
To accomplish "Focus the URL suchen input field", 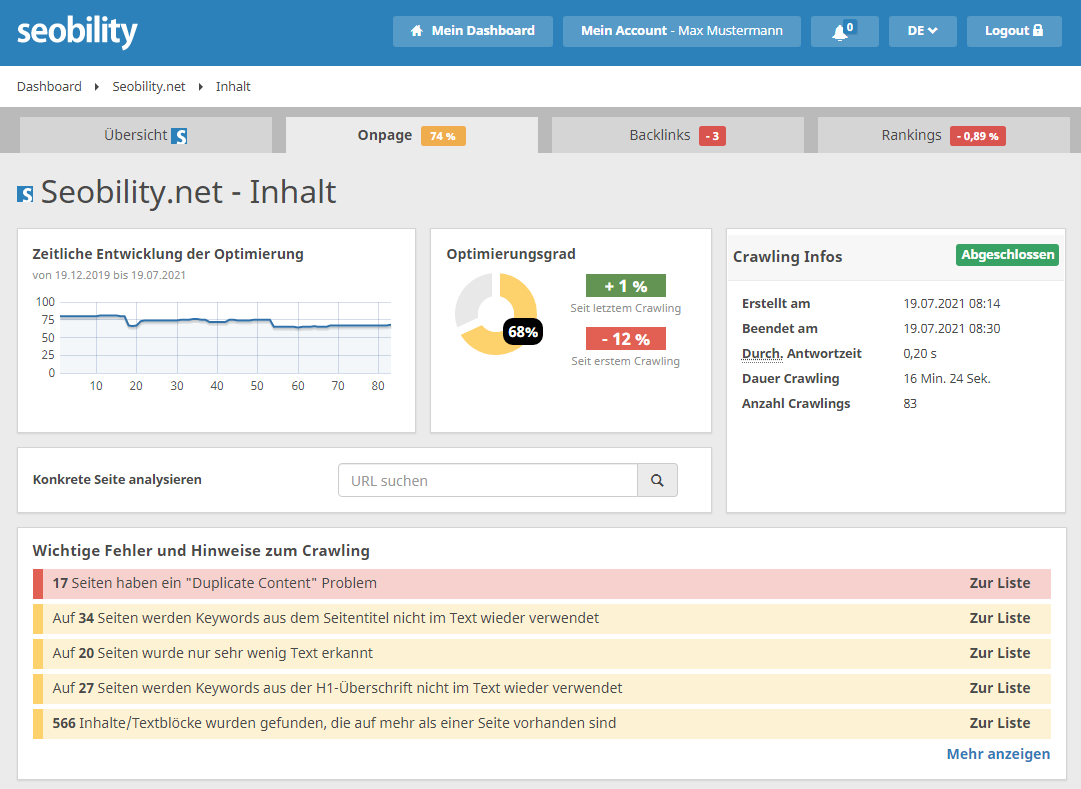I will point(488,480).
